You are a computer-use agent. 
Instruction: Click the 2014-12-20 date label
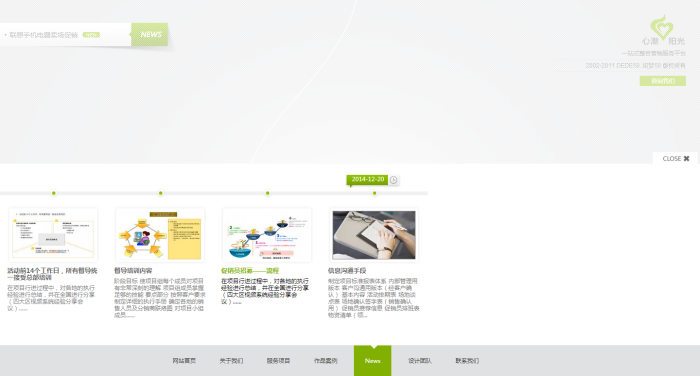click(367, 180)
